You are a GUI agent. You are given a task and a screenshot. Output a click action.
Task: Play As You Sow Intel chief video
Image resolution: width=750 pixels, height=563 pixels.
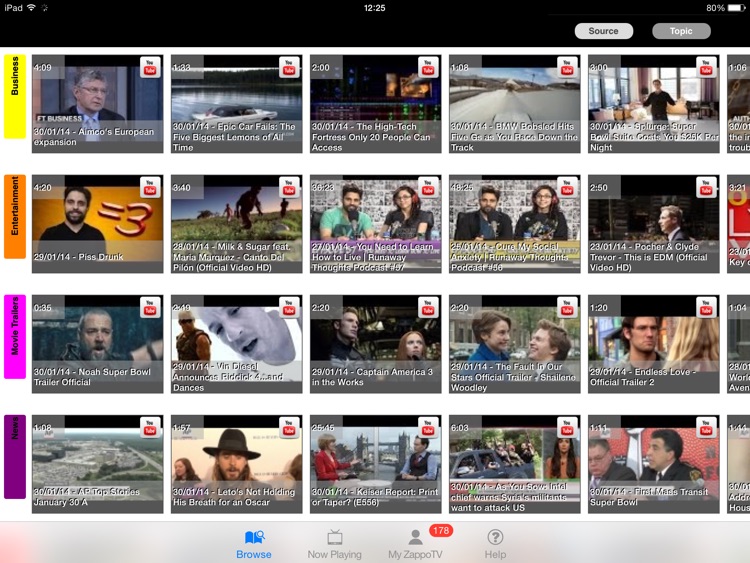(515, 464)
